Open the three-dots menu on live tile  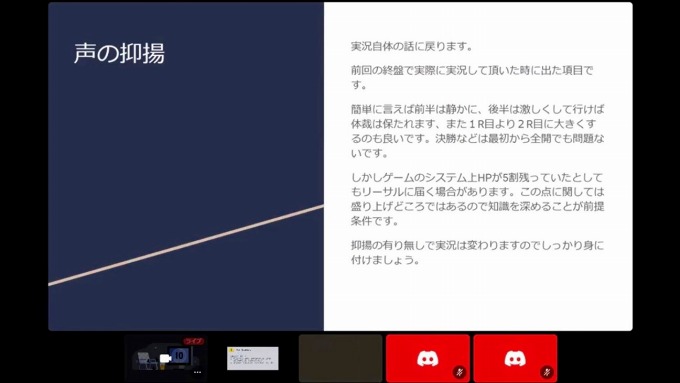197,372
